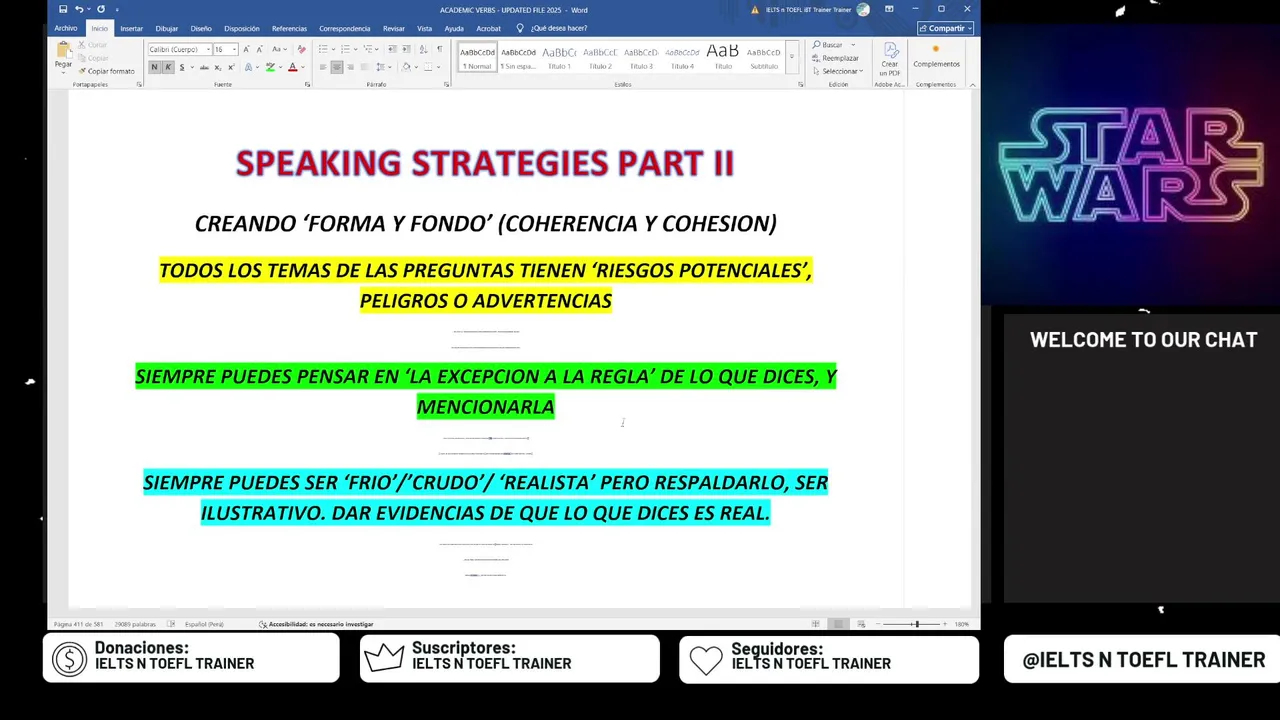Apply strikethrough formatting

pyautogui.click(x=204, y=67)
